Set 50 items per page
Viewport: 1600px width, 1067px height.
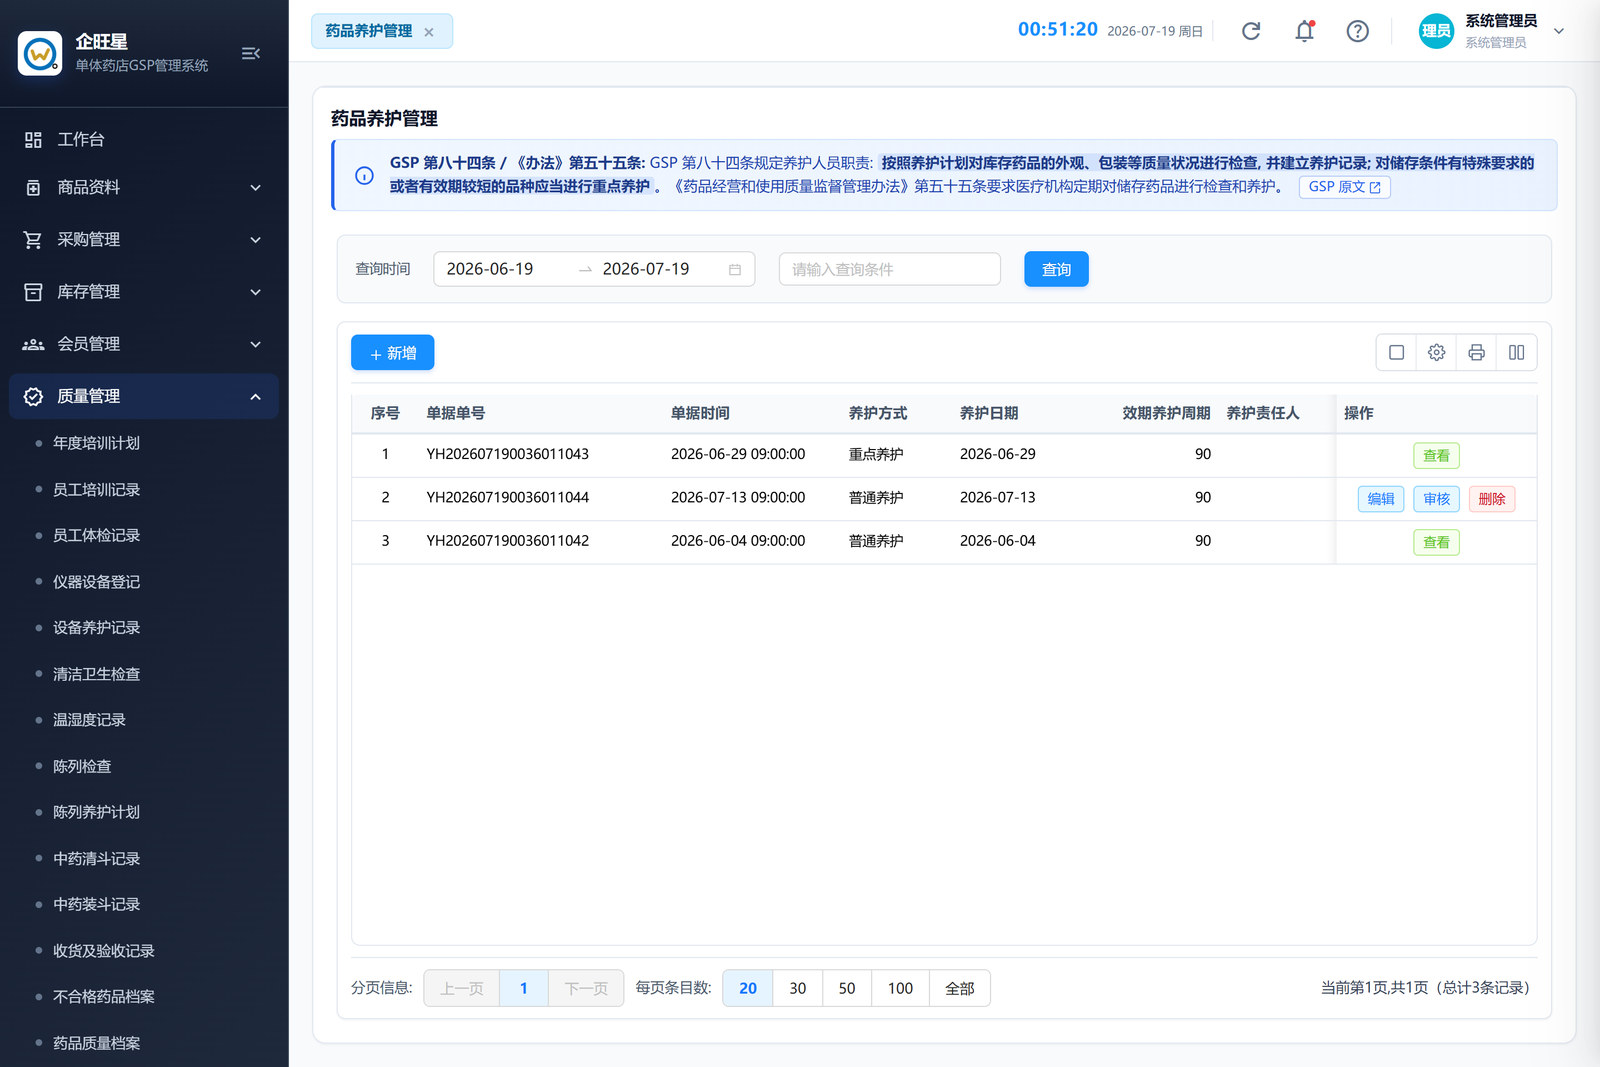point(847,988)
